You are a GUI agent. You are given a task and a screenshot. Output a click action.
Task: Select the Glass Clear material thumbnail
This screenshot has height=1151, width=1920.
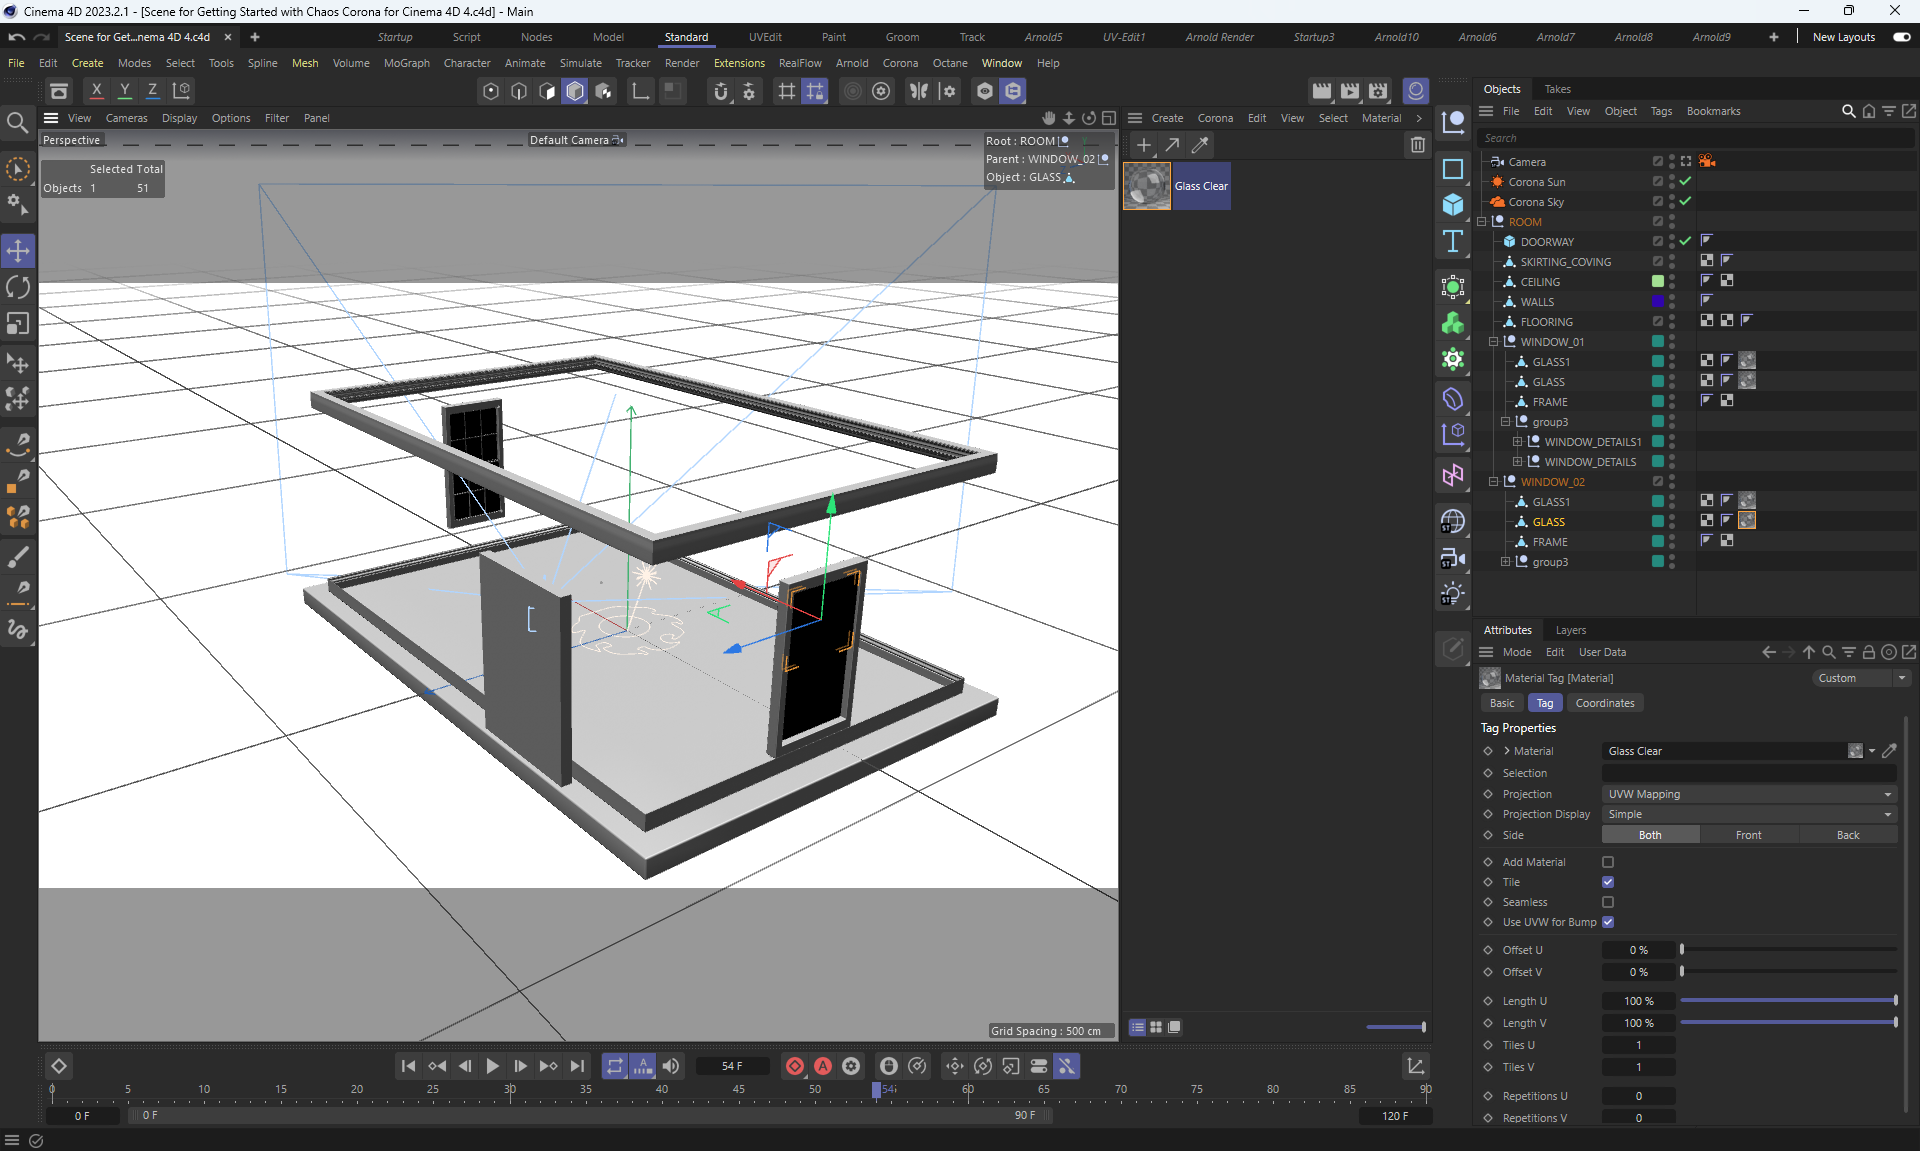point(1147,186)
